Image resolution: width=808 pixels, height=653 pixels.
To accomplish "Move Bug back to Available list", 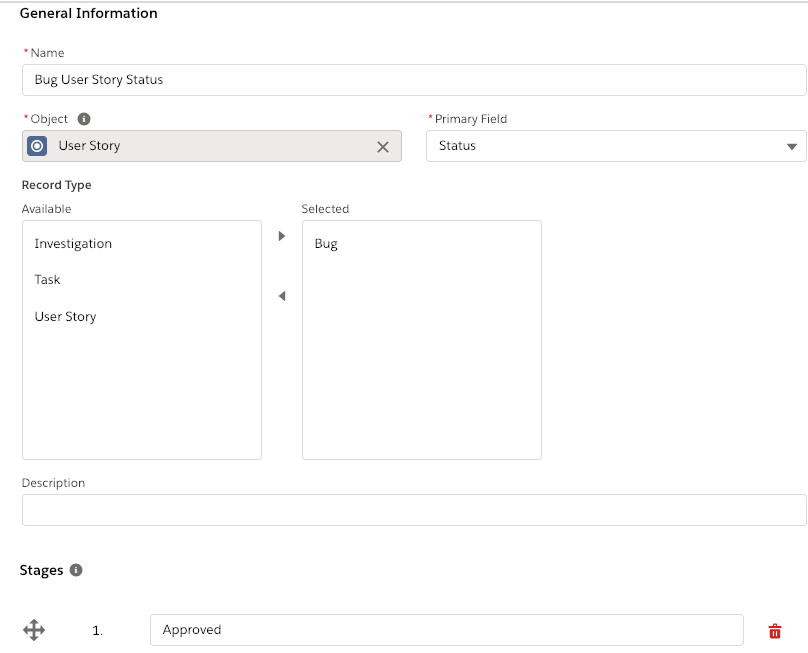I will (x=282, y=296).
